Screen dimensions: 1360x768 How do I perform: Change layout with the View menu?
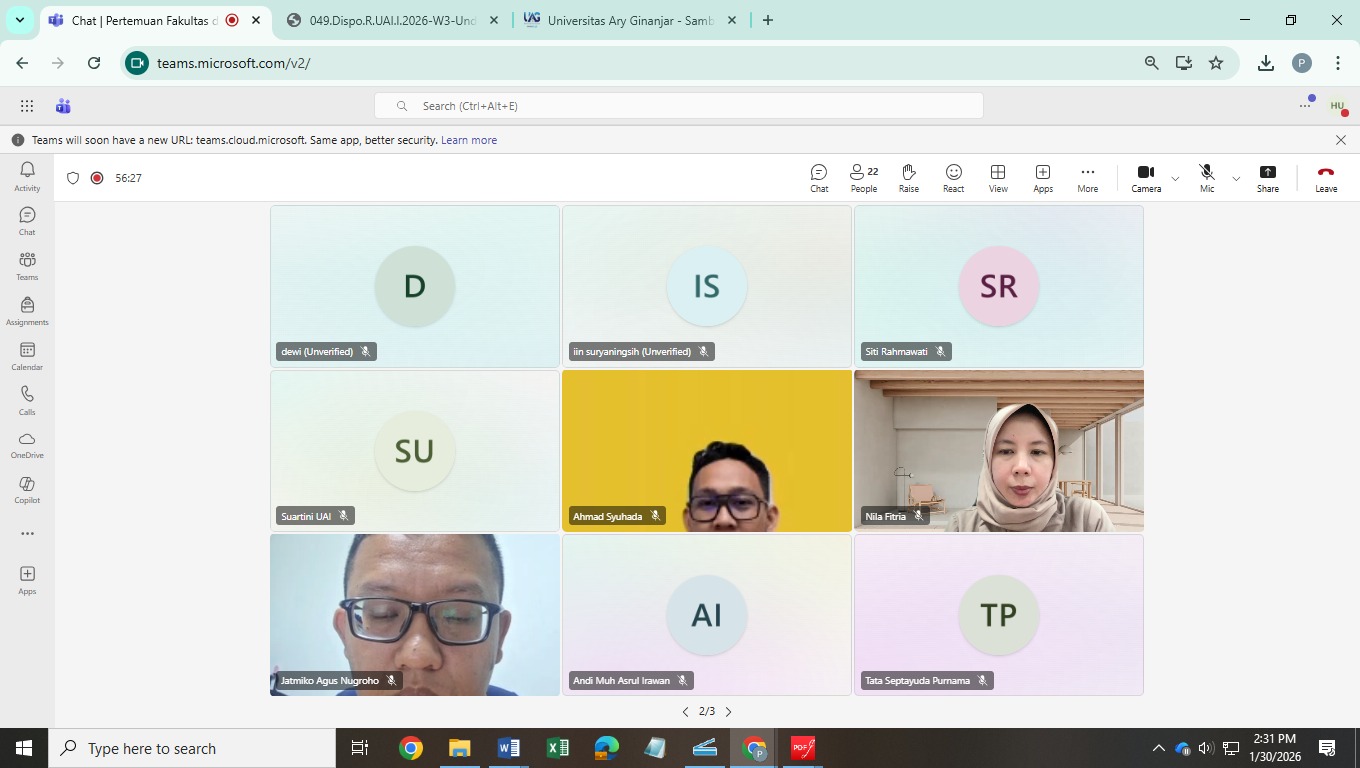(x=997, y=178)
